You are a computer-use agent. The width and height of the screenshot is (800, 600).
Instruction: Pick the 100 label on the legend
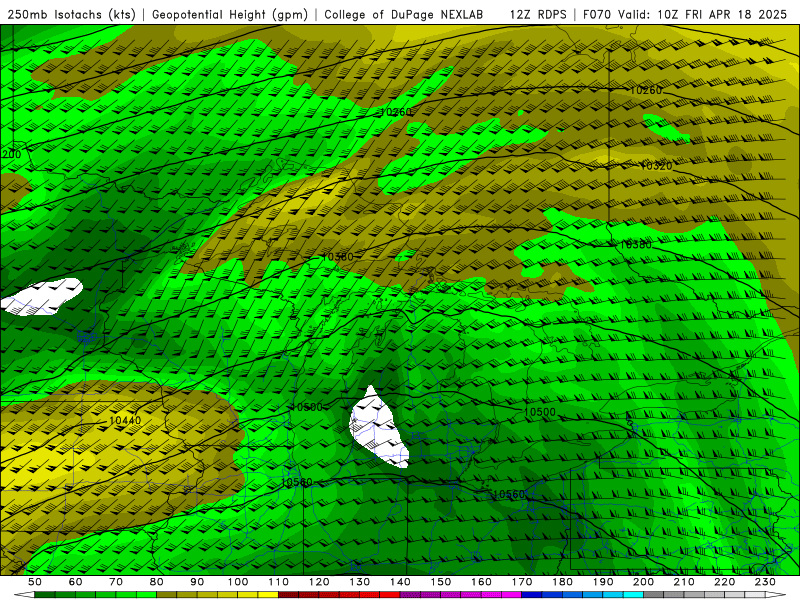click(x=238, y=582)
